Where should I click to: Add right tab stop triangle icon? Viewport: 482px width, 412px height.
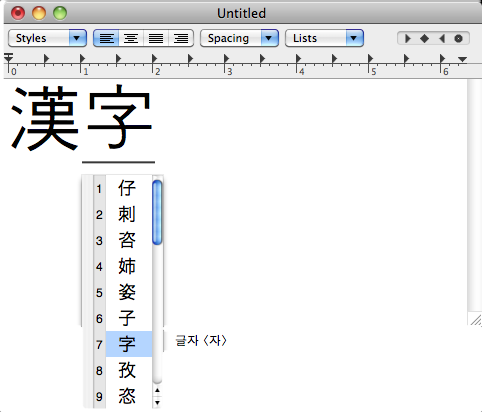click(x=442, y=39)
